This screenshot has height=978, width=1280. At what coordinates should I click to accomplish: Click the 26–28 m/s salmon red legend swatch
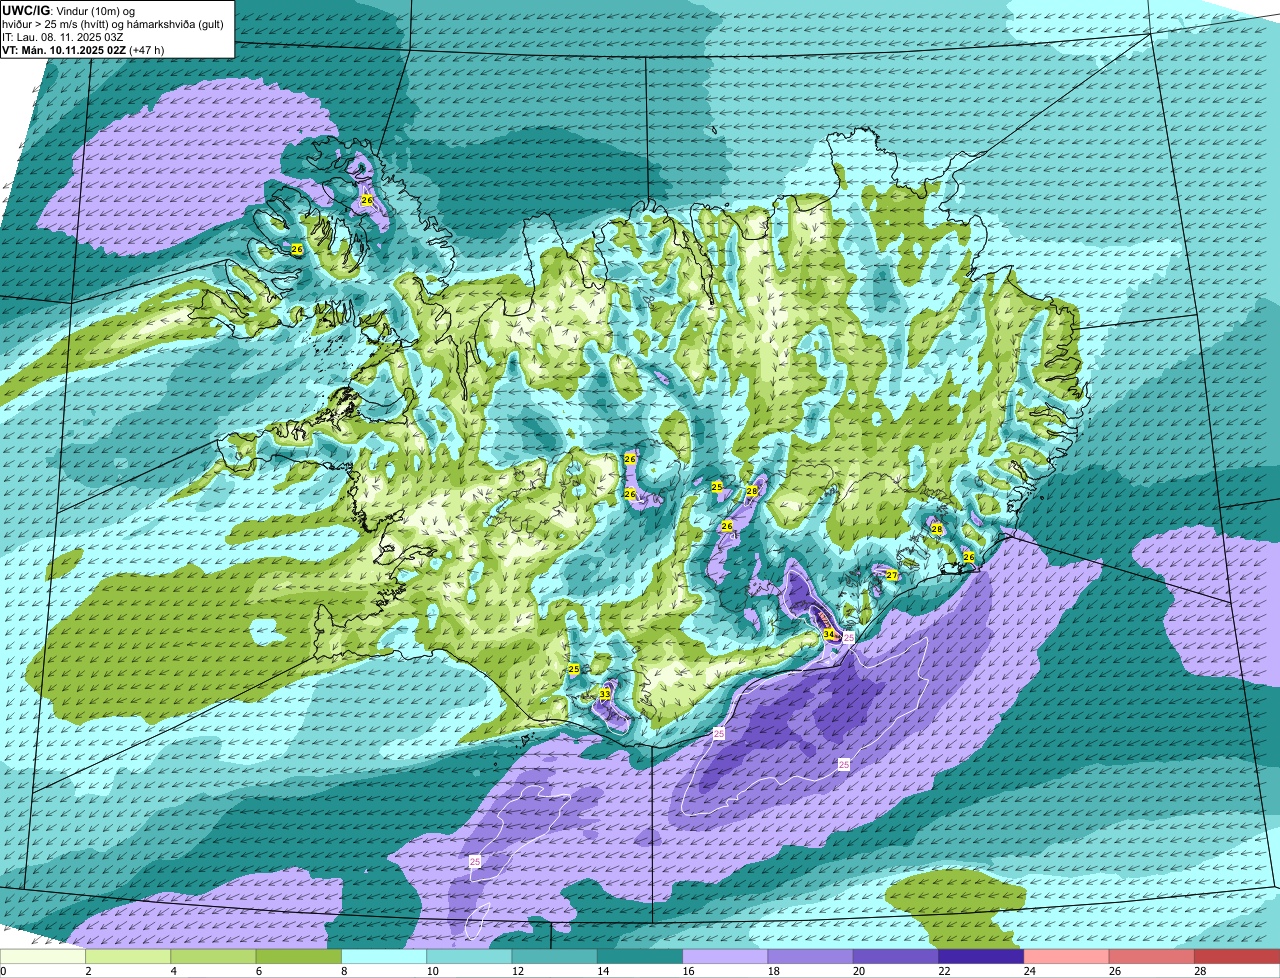tap(1151, 957)
